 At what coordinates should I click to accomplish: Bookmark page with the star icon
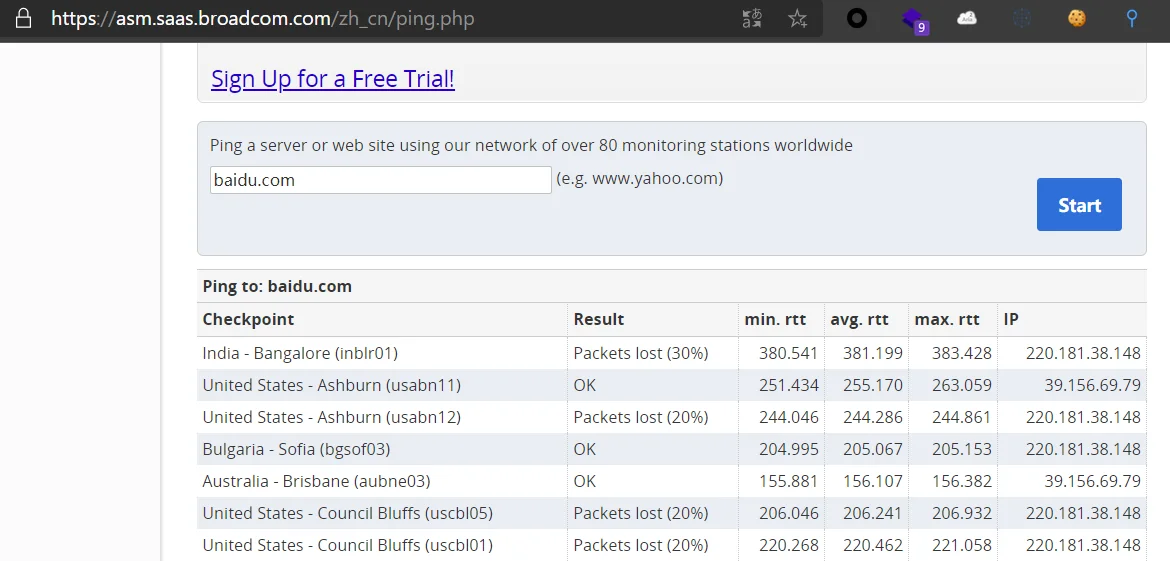pos(798,19)
